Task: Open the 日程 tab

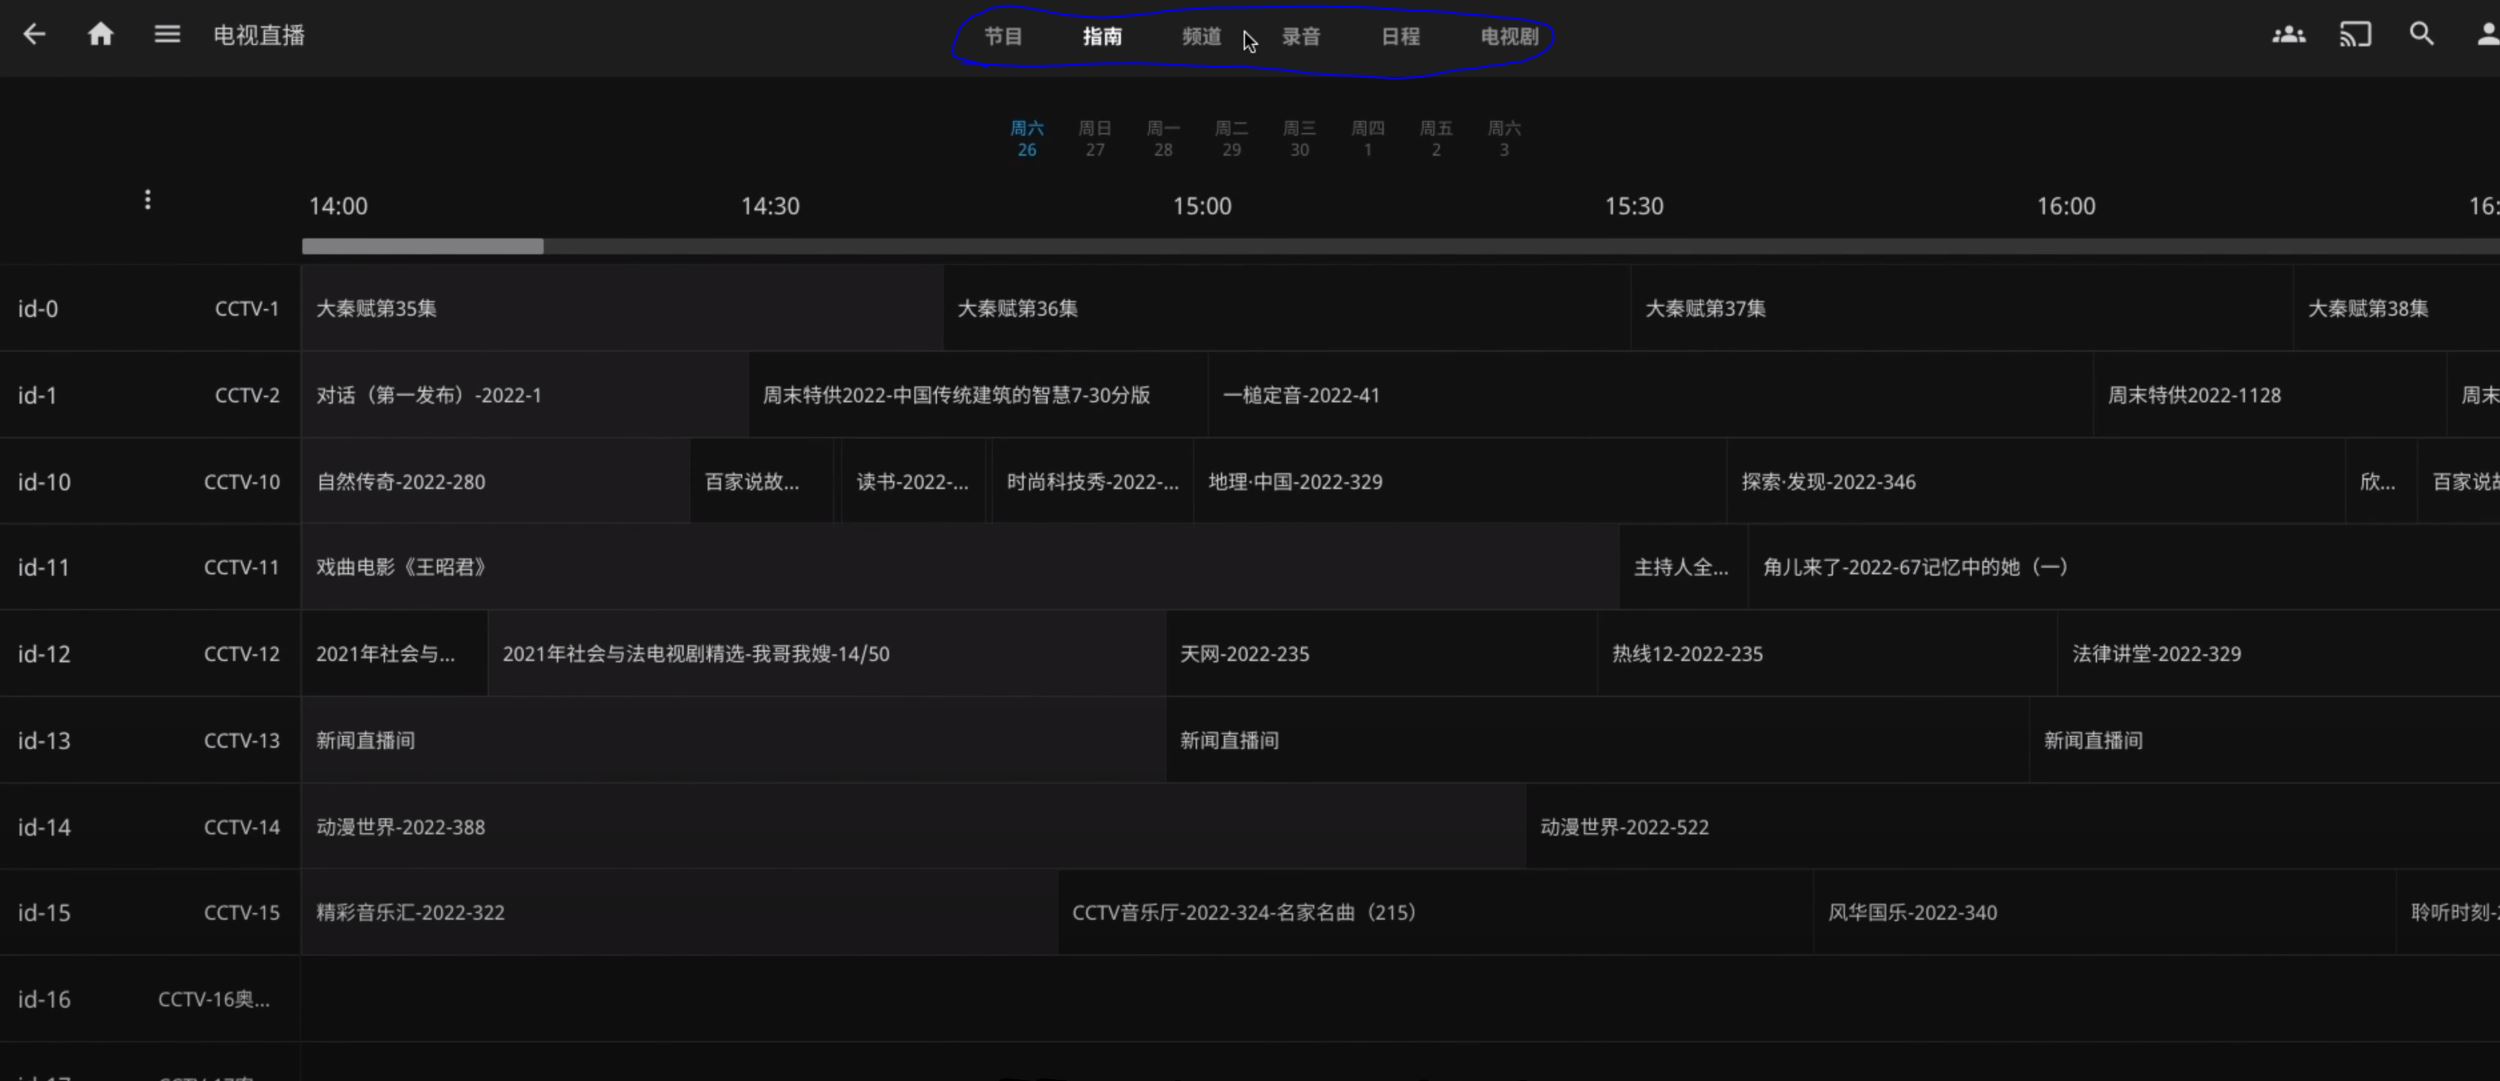Action: 1400,37
